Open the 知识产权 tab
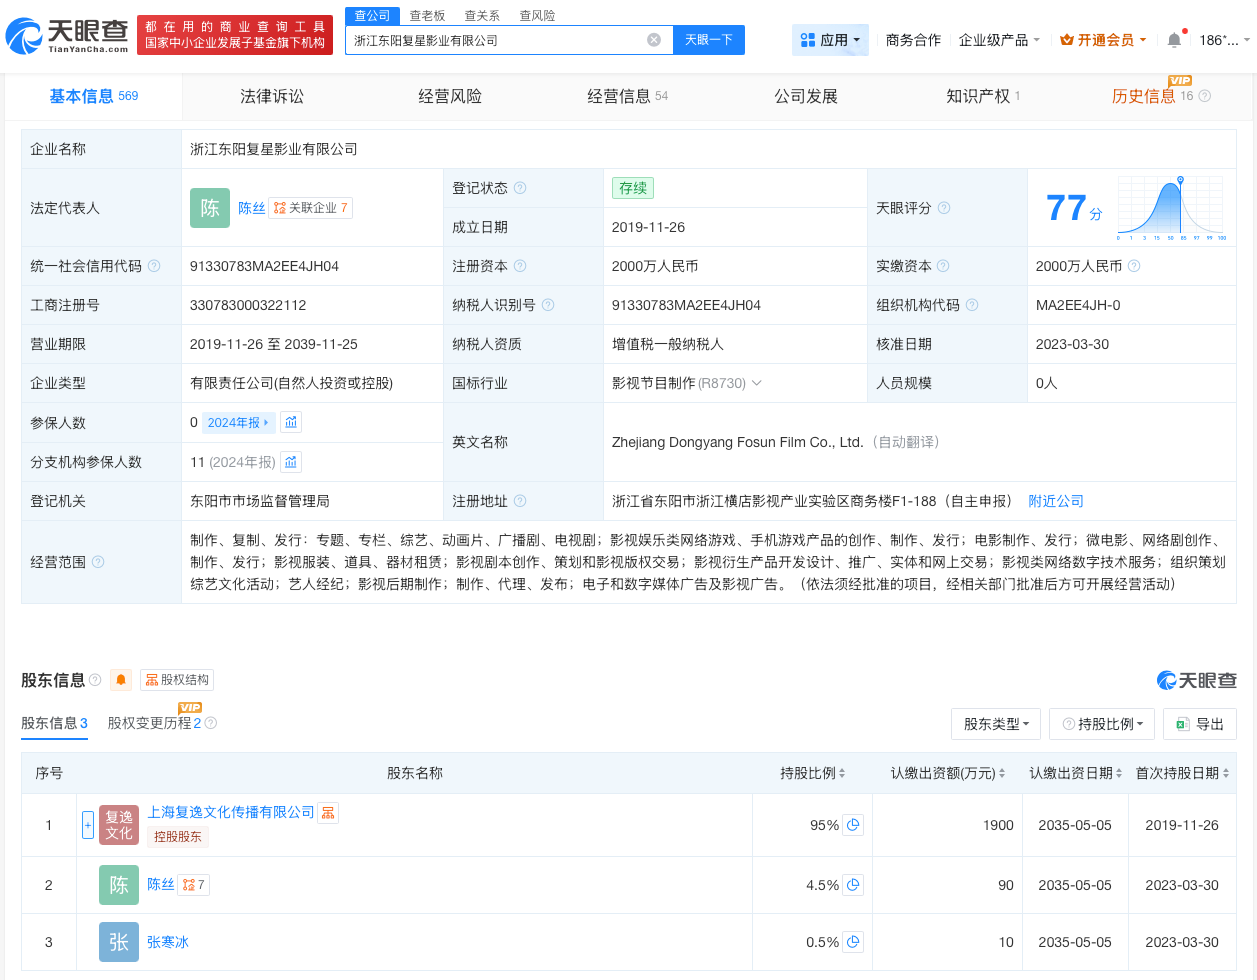Image resolution: width=1257 pixels, height=980 pixels. (983, 96)
